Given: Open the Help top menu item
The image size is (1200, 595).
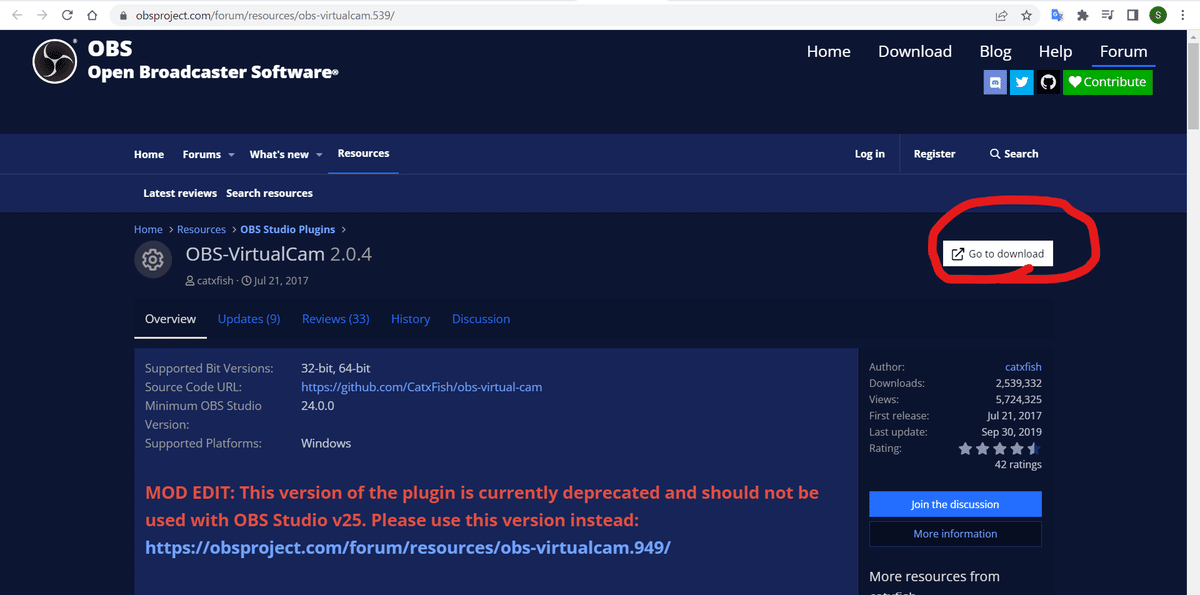Looking at the screenshot, I should coord(1055,52).
